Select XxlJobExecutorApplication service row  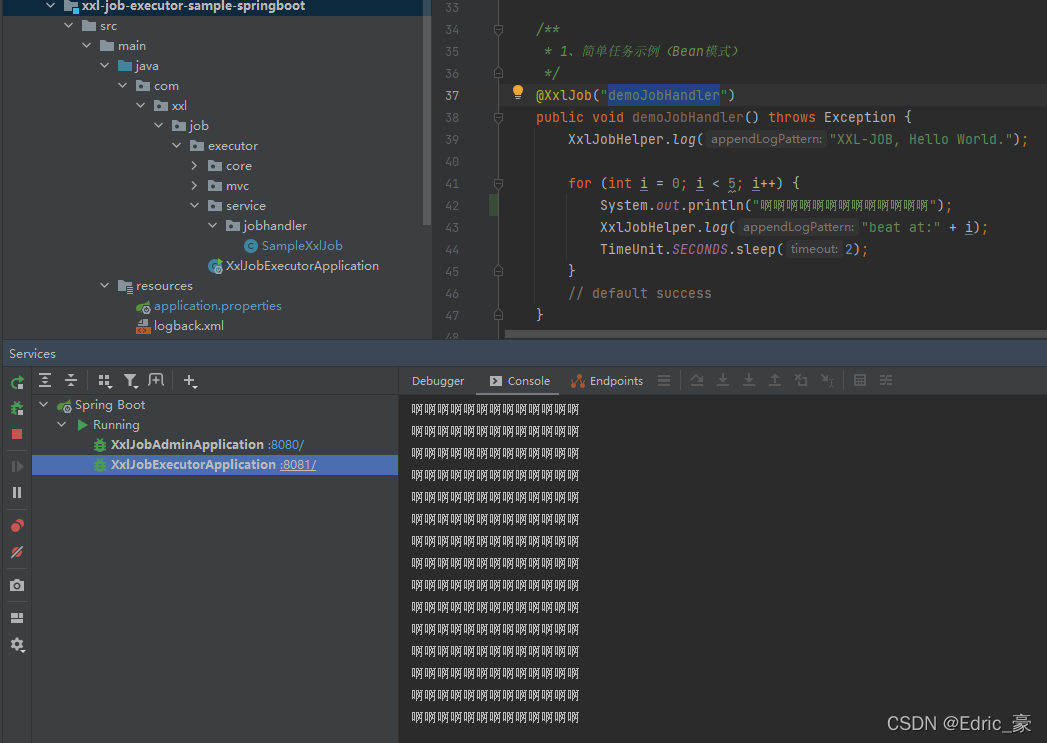[x=215, y=465]
